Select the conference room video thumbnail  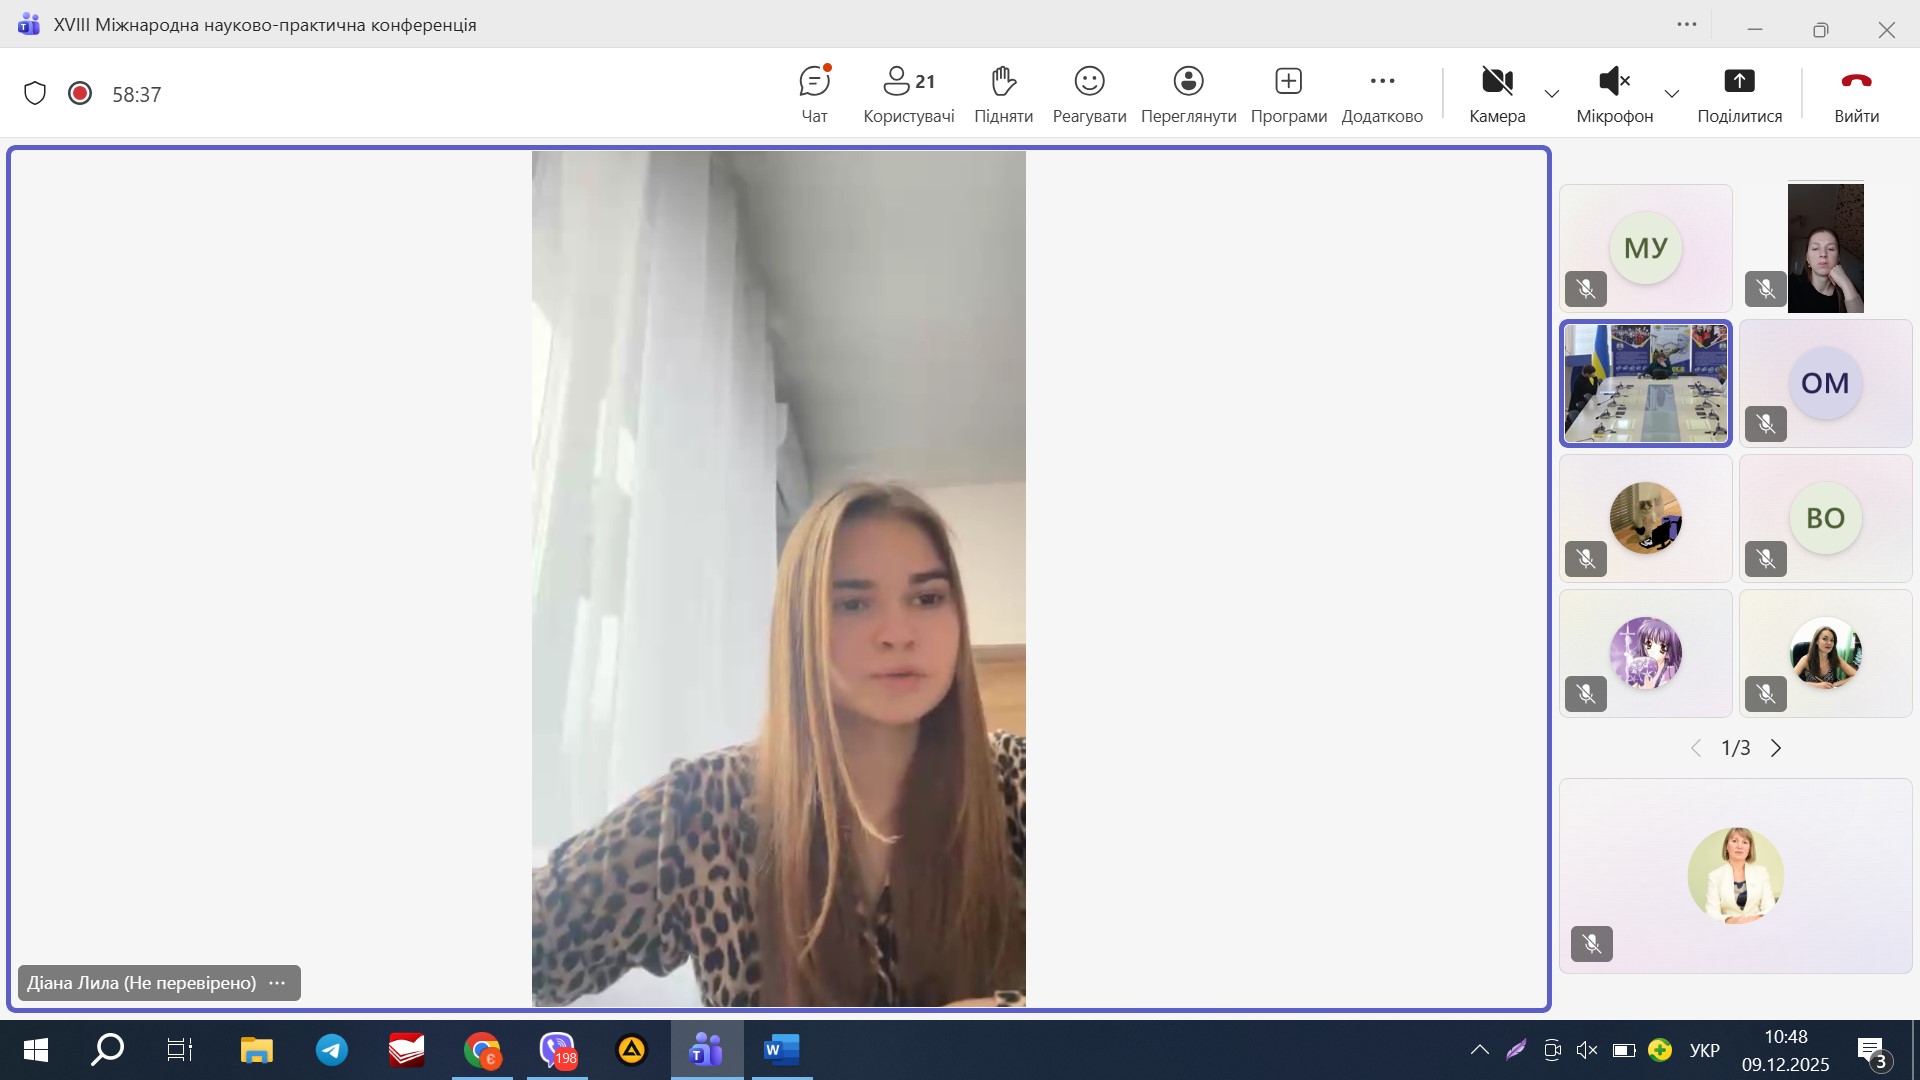coord(1645,383)
